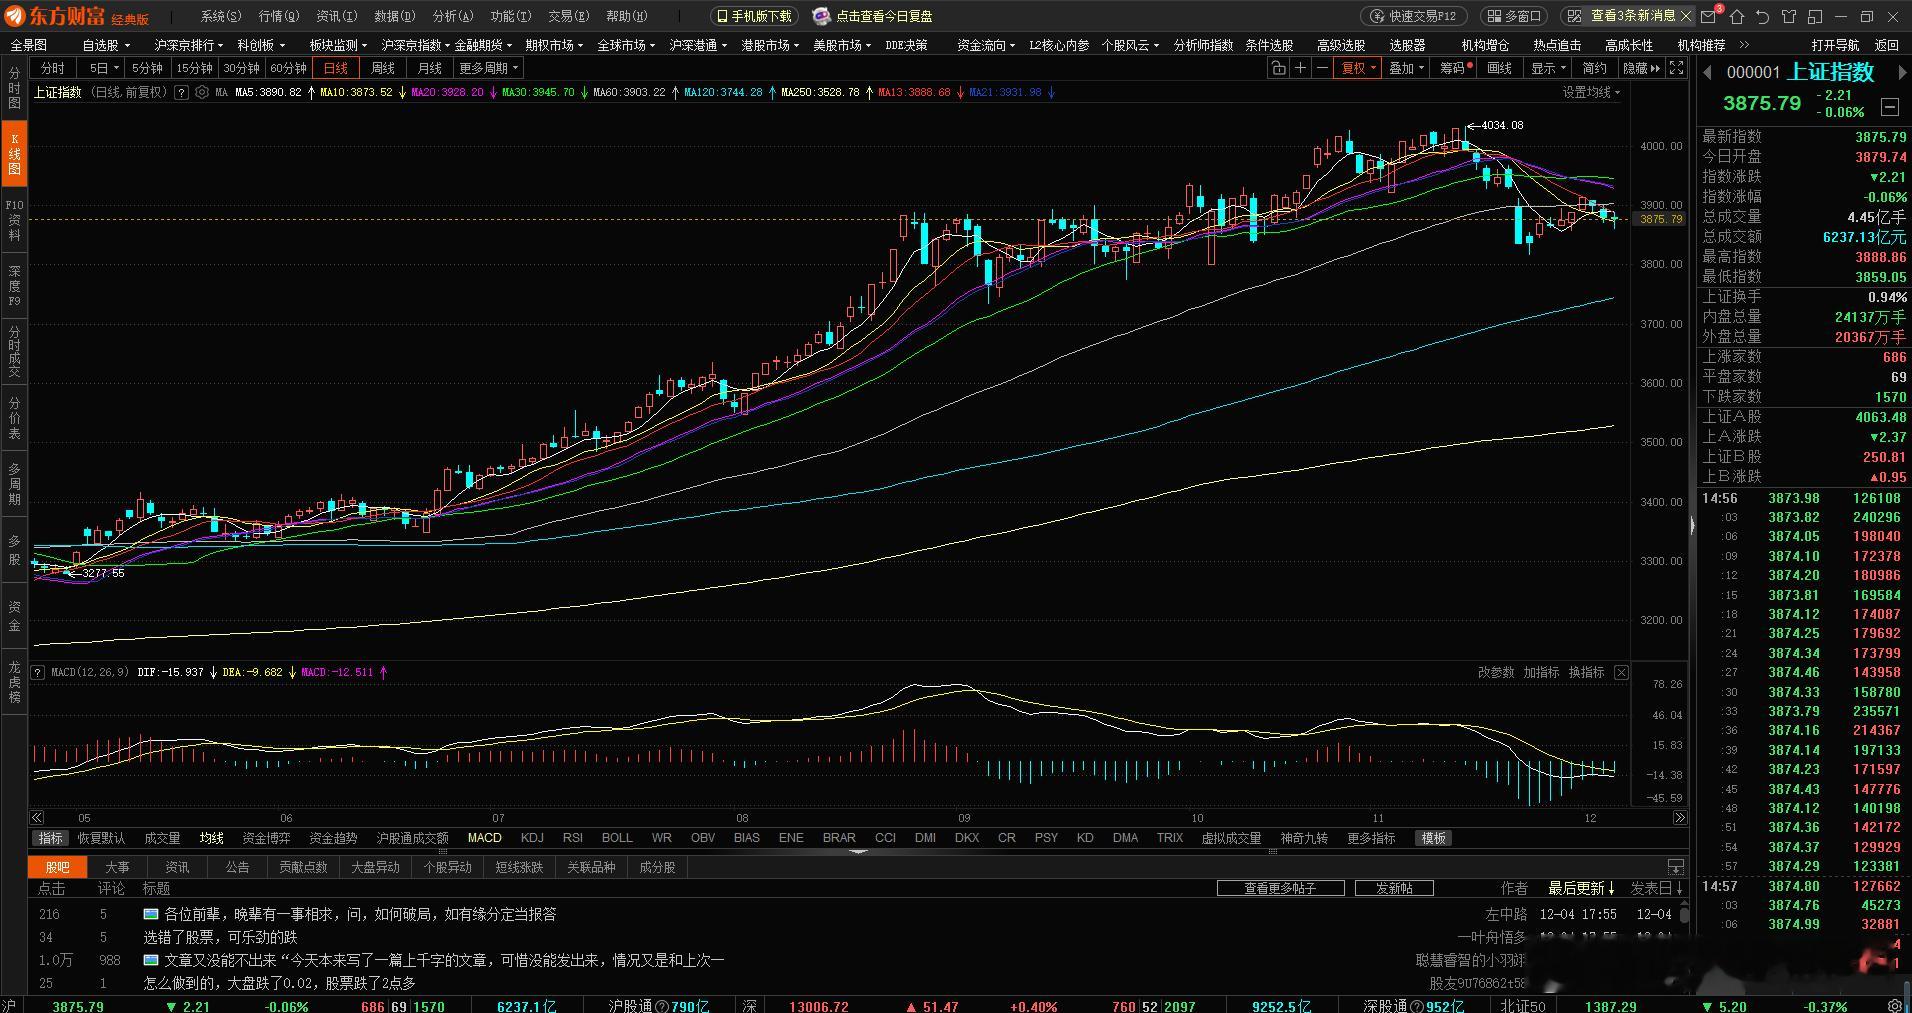The width and height of the screenshot is (1912, 1013).
Task: Open the window restore layout icon
Action: tap(1815, 16)
